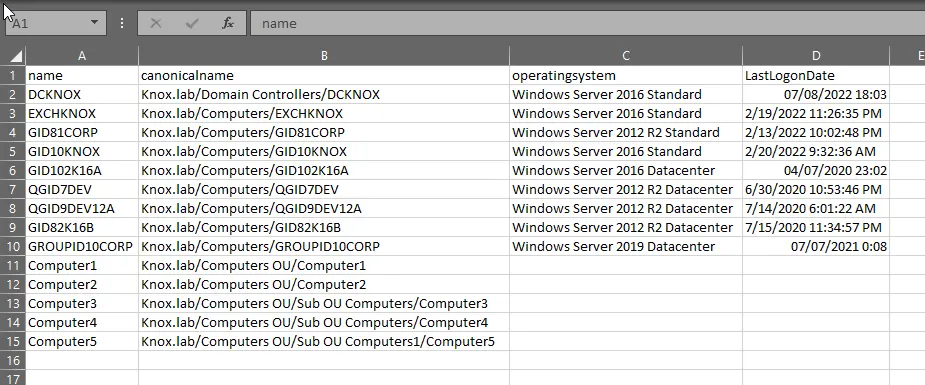Click cell A3 with EXCHKNOX

click(x=82, y=113)
